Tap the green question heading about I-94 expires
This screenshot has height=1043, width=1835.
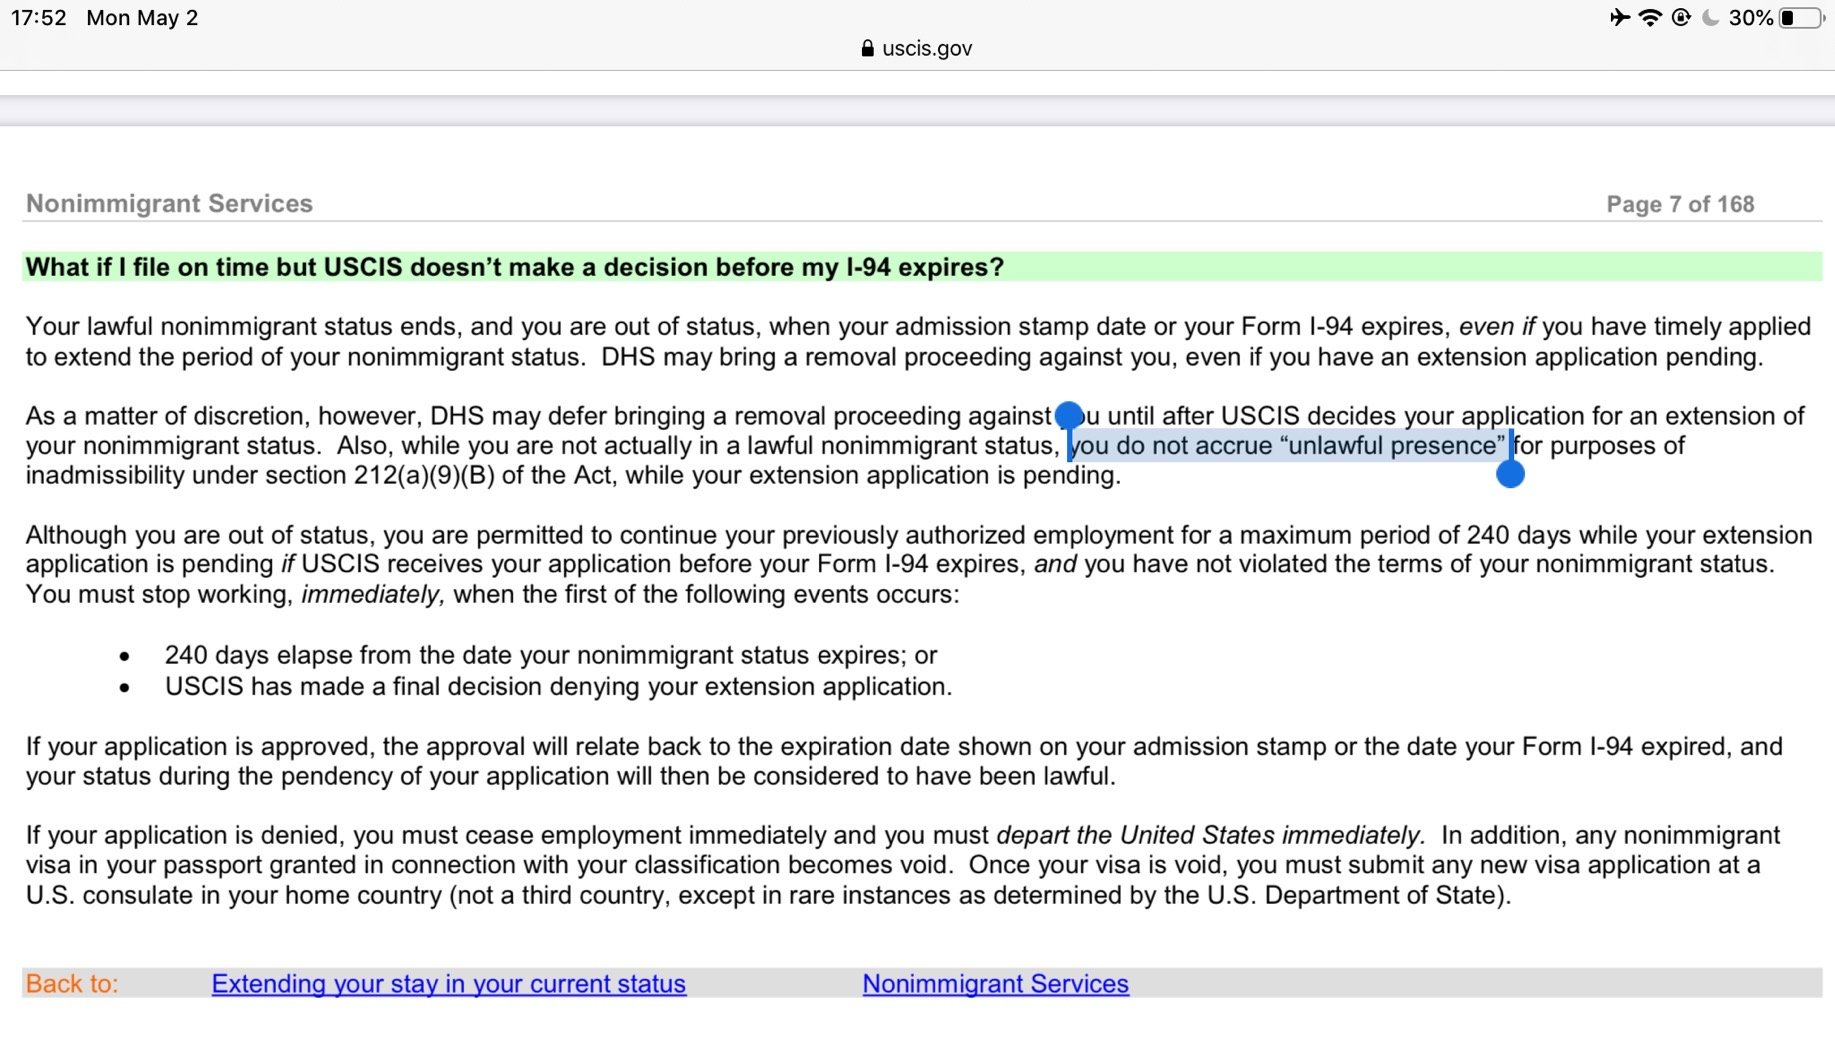[922, 267]
